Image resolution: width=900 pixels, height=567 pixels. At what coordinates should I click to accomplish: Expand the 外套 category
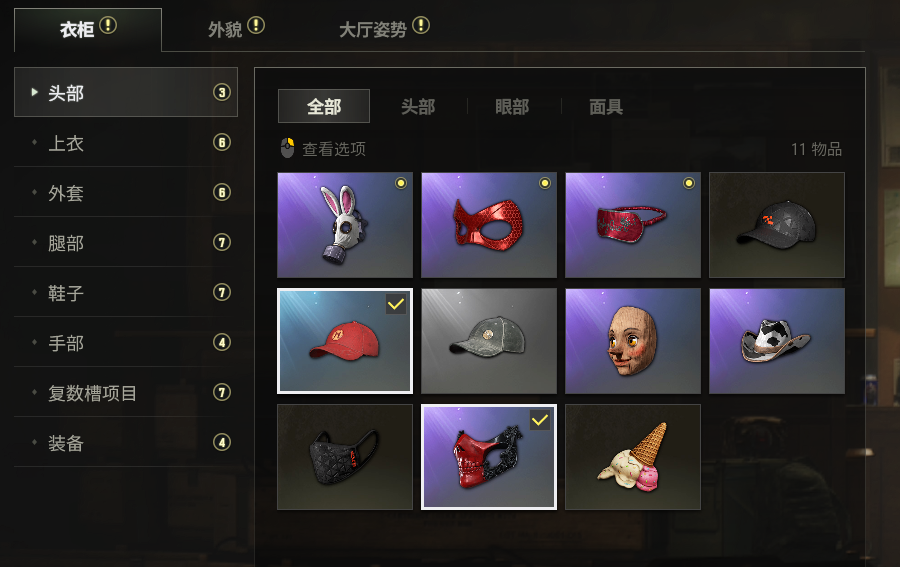tap(126, 193)
